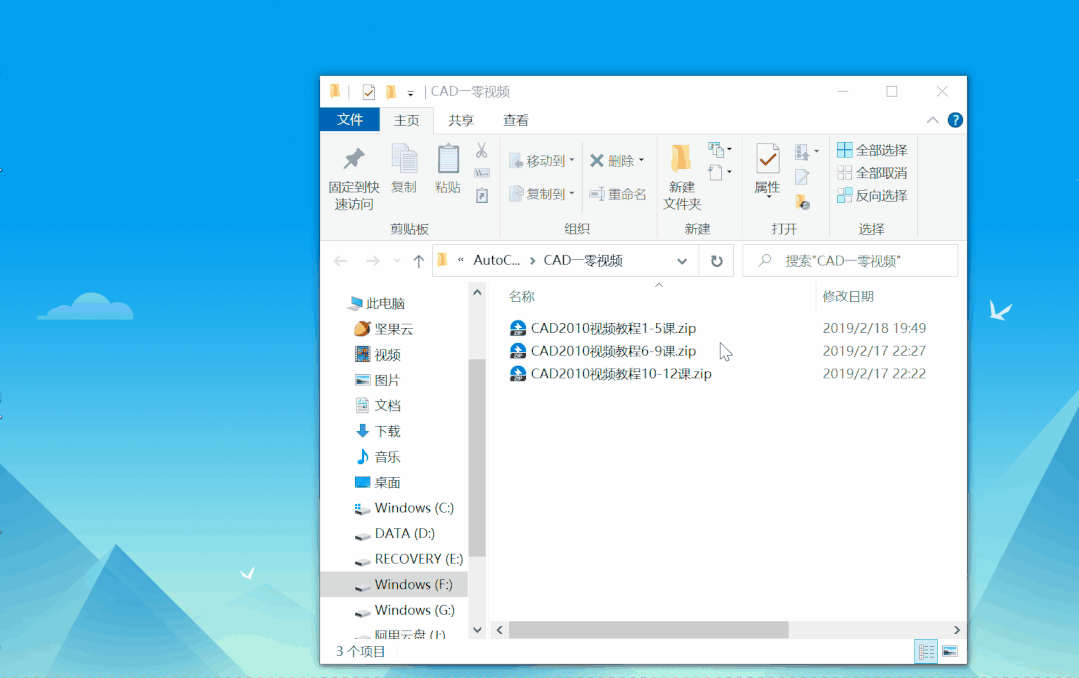
Task: Click the navigation pane scroll-up arrow
Action: pos(478,293)
